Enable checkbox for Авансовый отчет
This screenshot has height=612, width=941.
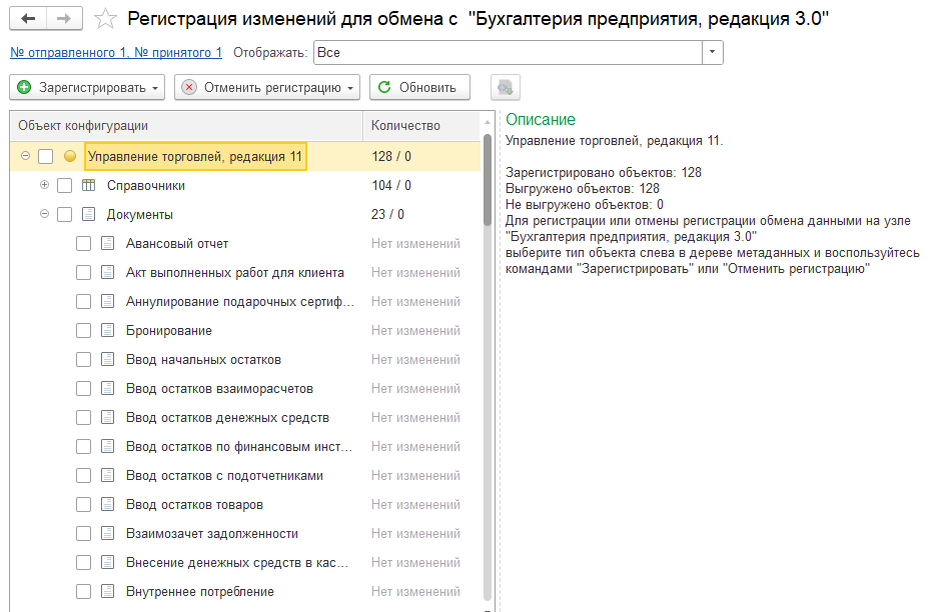pos(83,244)
